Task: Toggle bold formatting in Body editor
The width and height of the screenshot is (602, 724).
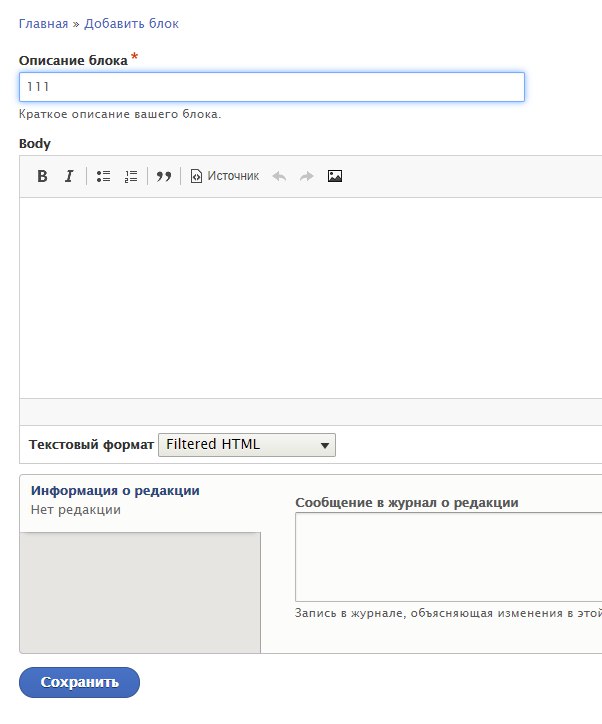Action: [x=42, y=176]
